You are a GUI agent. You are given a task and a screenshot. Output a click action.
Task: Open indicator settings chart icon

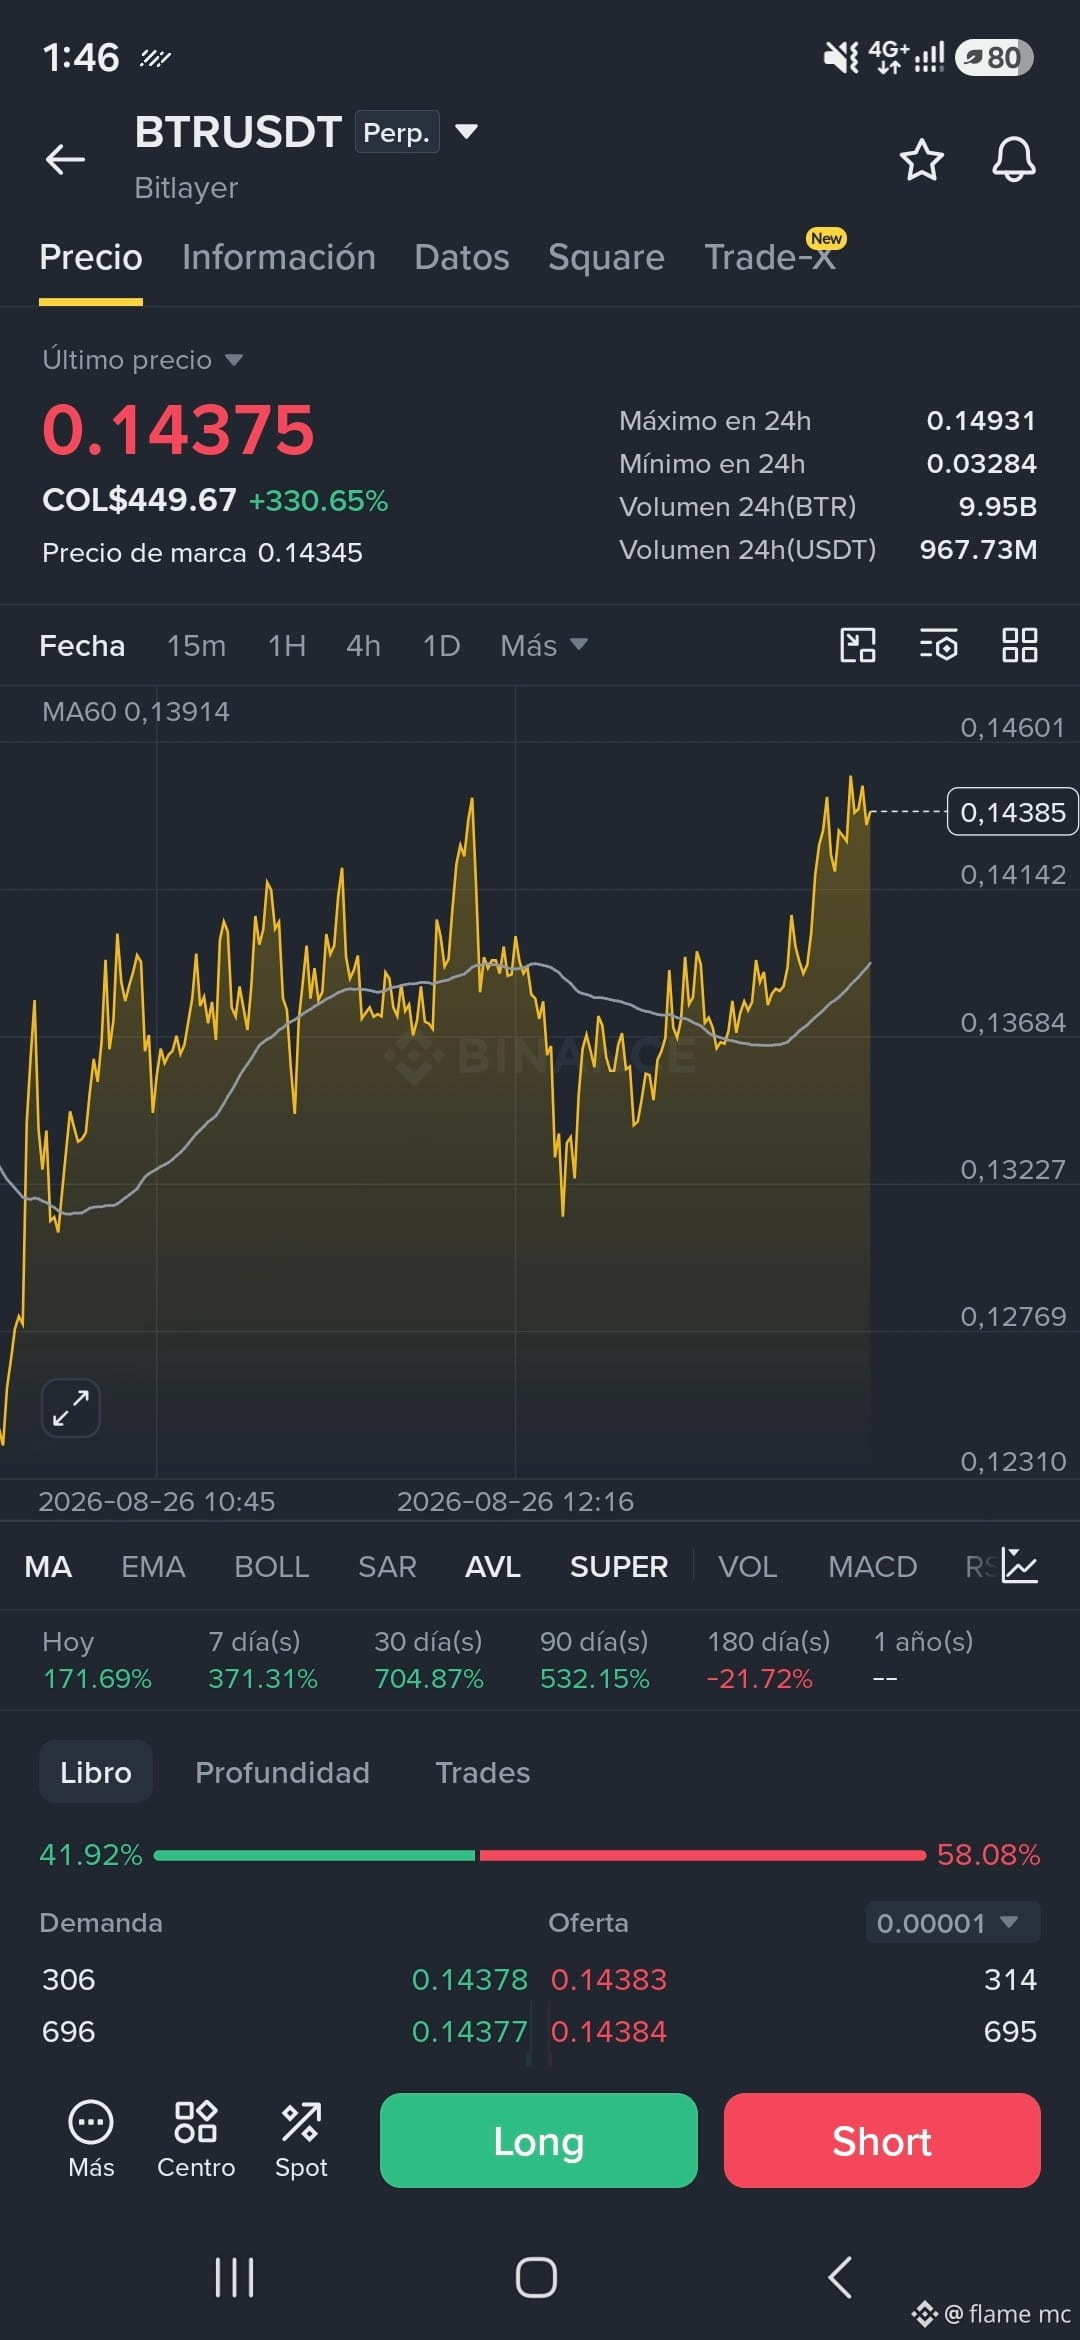pyautogui.click(x=1020, y=1566)
